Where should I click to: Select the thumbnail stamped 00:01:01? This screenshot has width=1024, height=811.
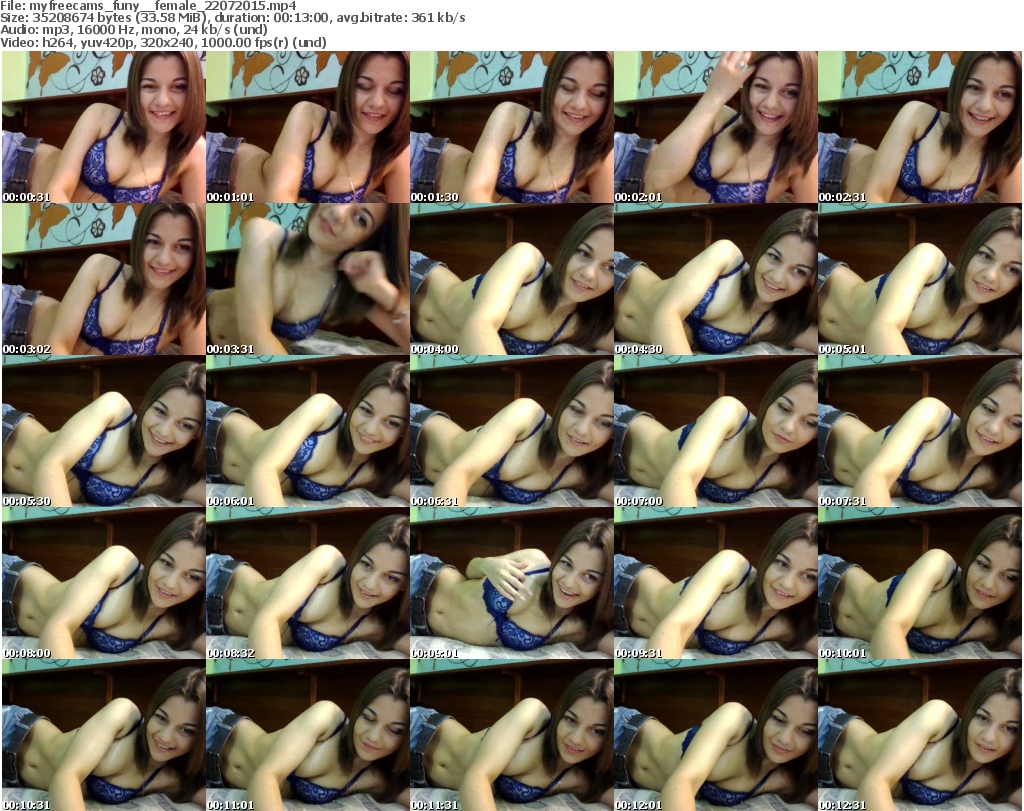tap(308, 127)
